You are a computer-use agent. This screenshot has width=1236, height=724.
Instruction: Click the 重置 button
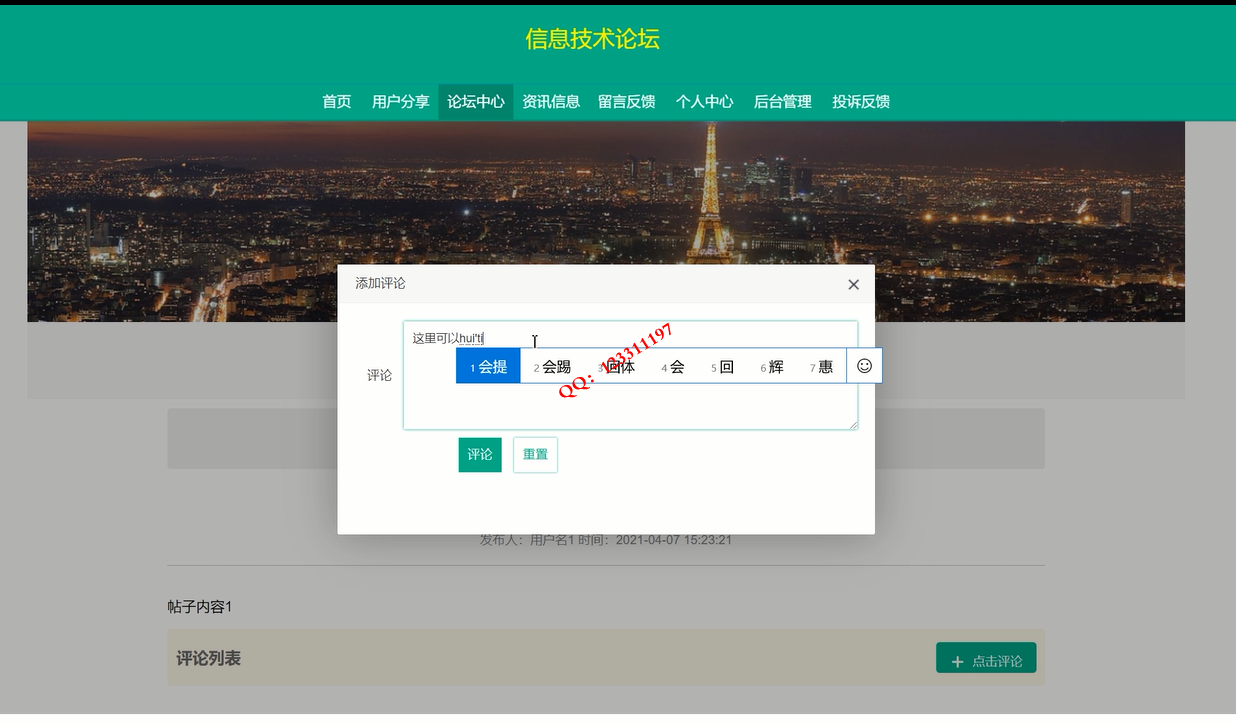(535, 454)
